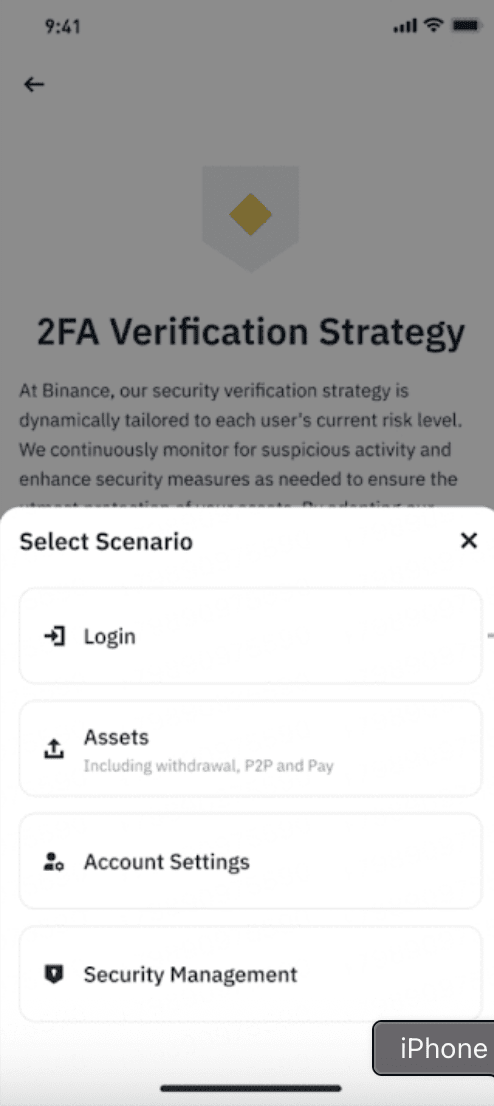This screenshot has height=1106, width=494.
Task: Tap the cellular signal bars
Action: (x=405, y=27)
